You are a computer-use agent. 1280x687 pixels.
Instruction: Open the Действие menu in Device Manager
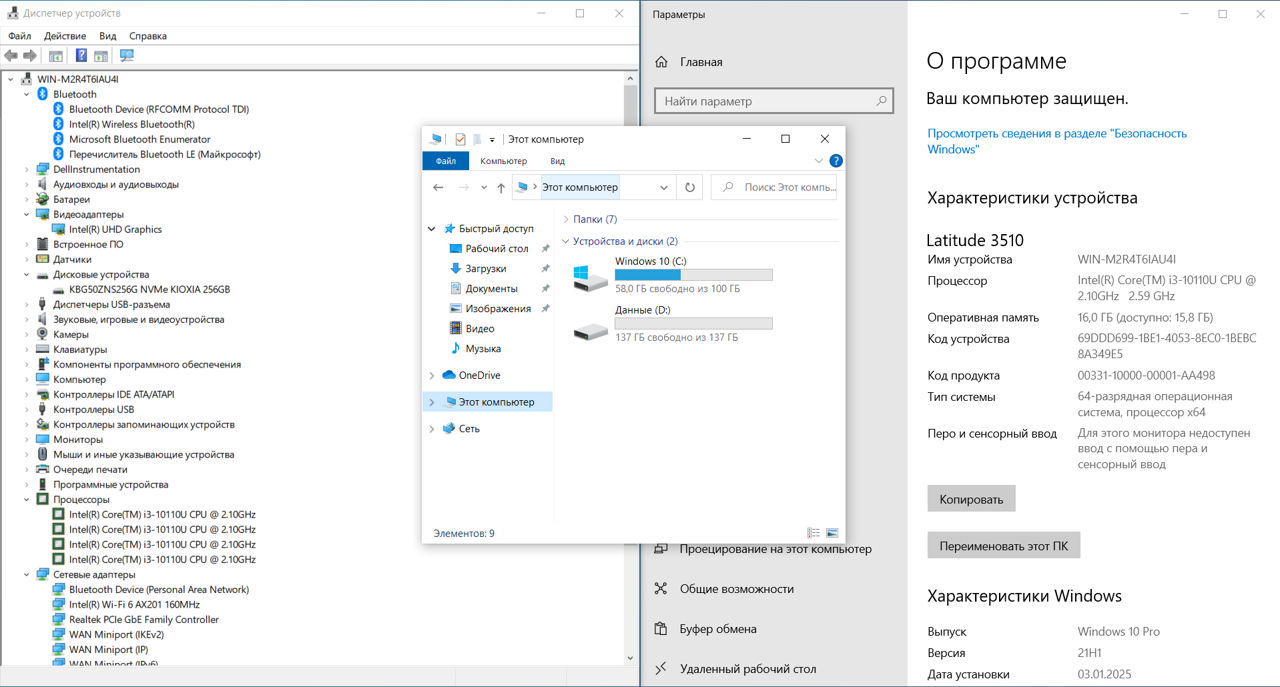tap(65, 36)
